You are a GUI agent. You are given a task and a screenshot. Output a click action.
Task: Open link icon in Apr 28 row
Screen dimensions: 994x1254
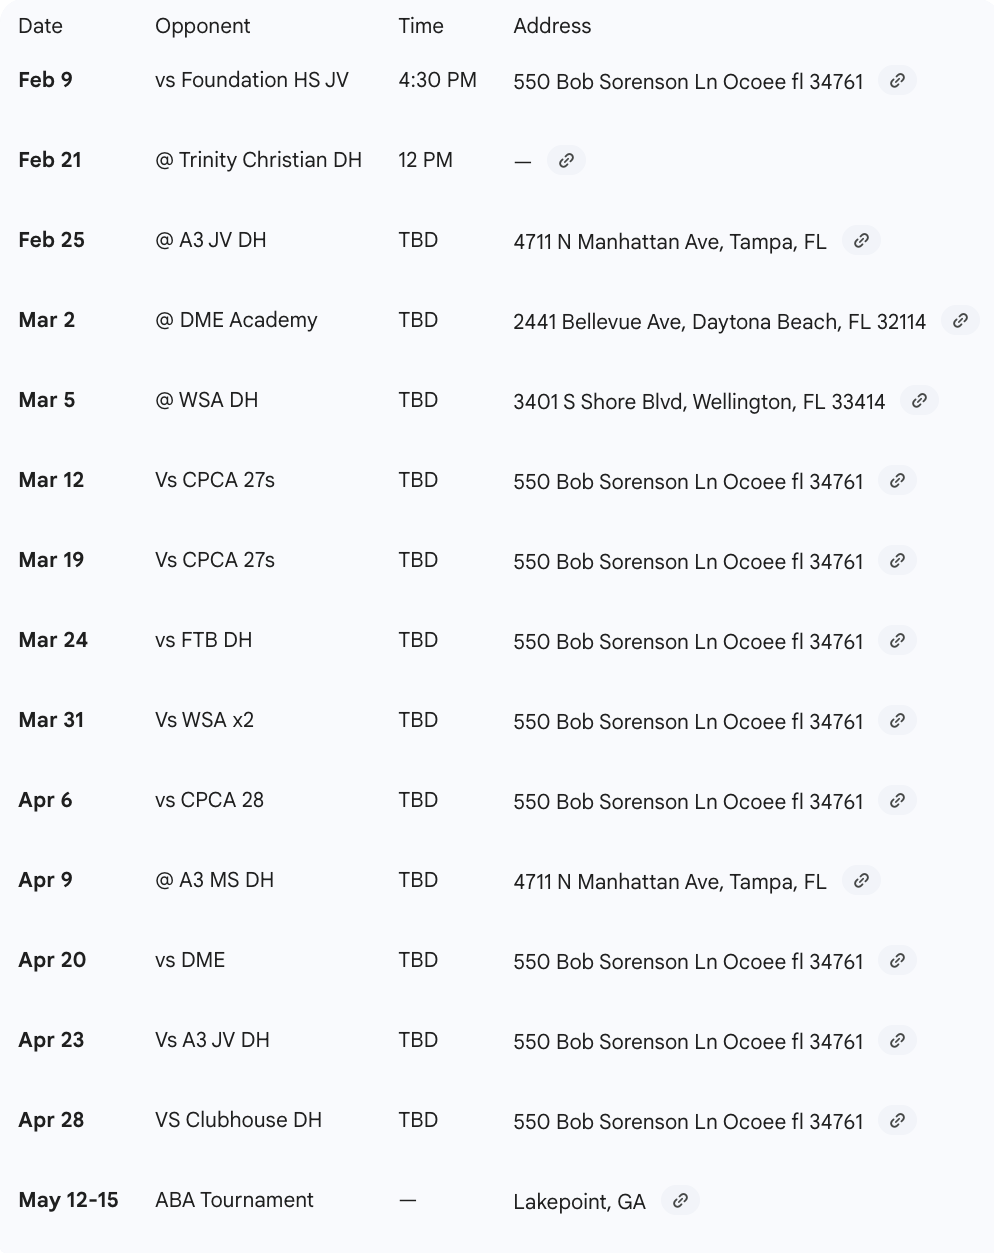(x=897, y=1121)
